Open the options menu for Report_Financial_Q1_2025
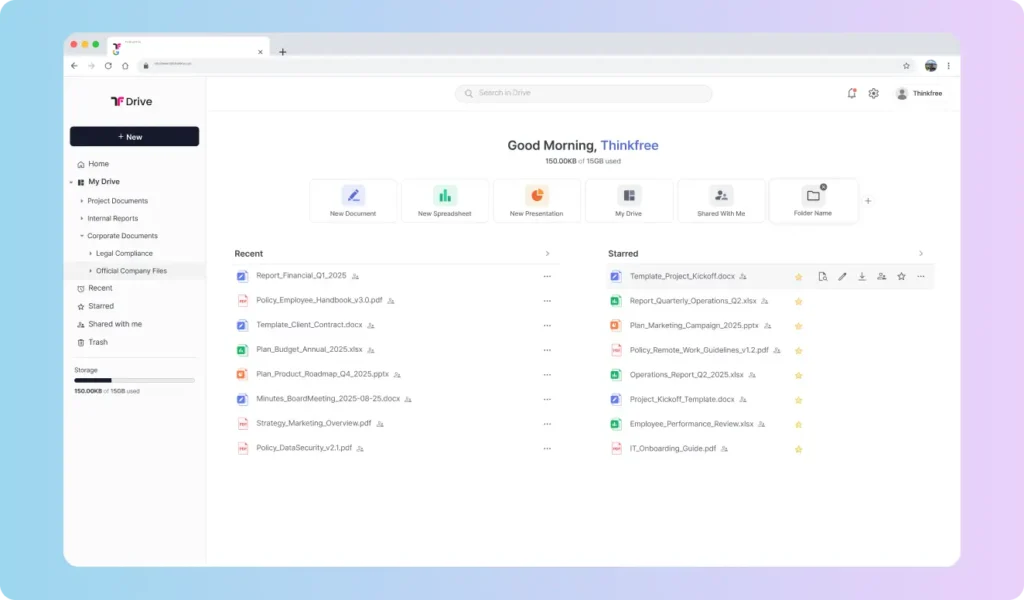The image size is (1024, 600). (x=547, y=276)
